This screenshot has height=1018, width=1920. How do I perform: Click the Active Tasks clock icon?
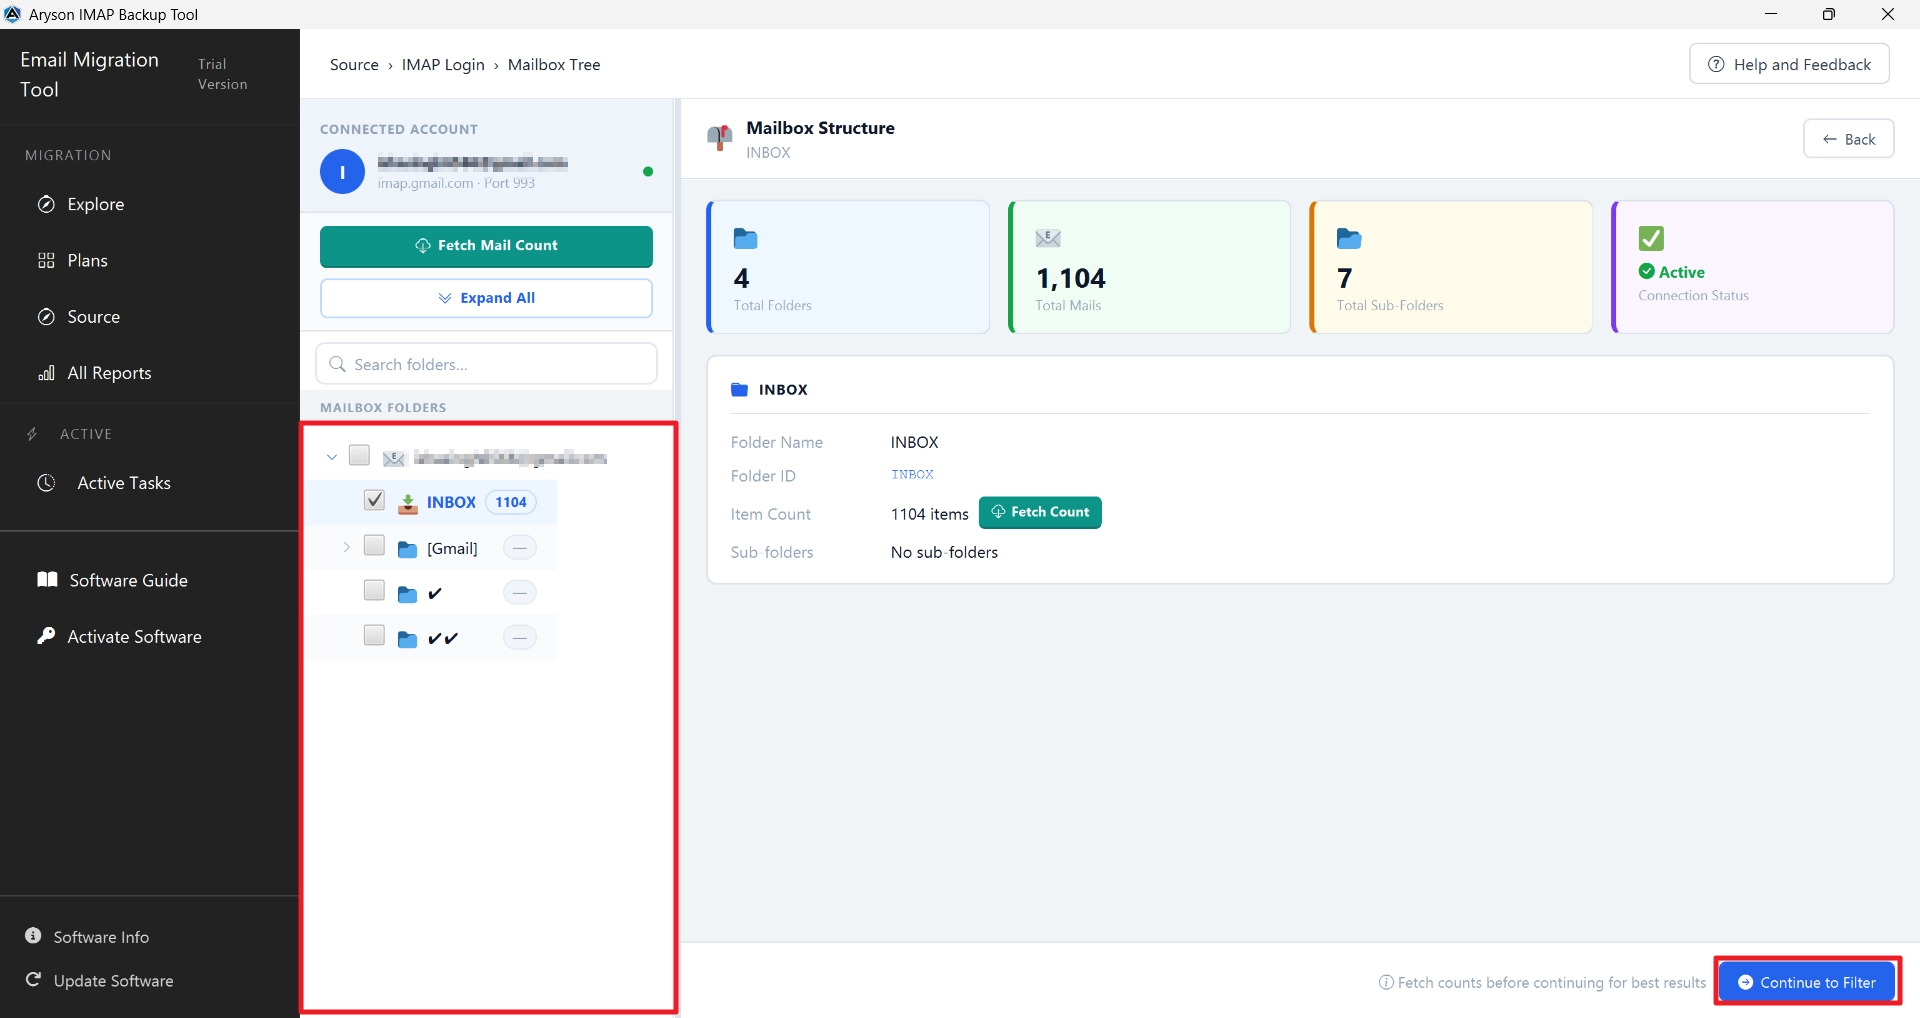click(x=46, y=483)
